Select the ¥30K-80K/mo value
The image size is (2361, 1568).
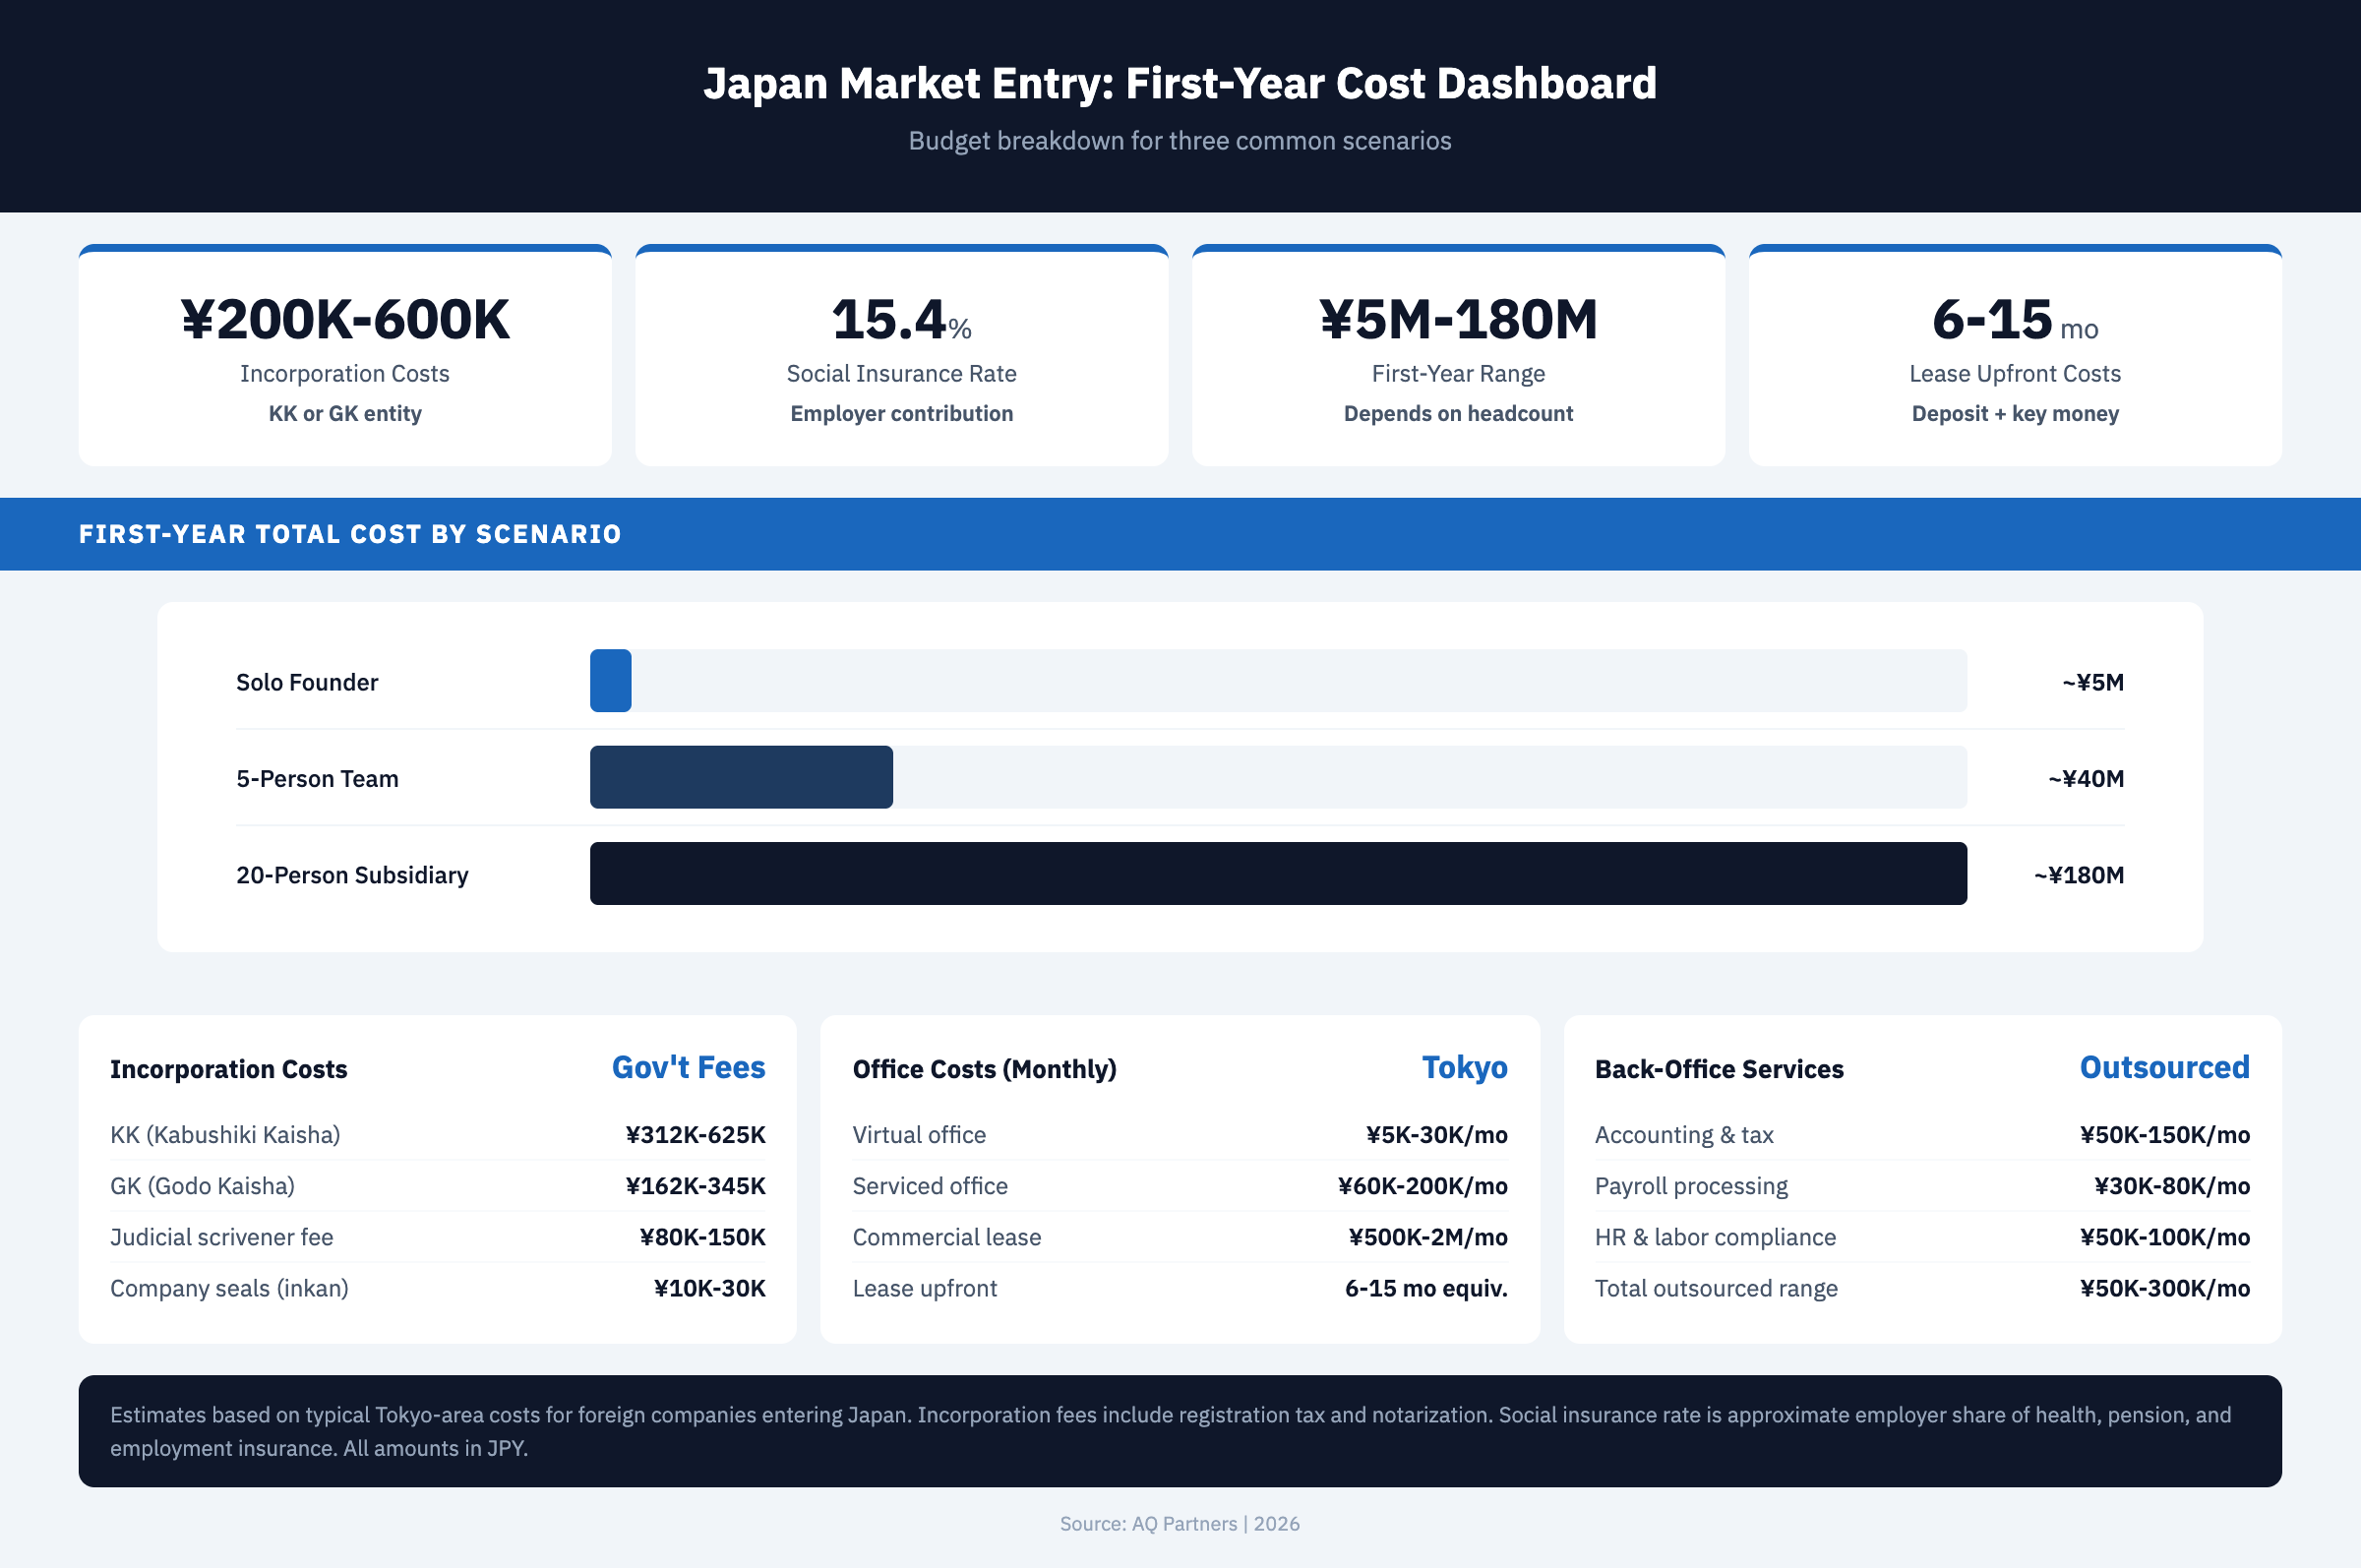point(2172,1186)
